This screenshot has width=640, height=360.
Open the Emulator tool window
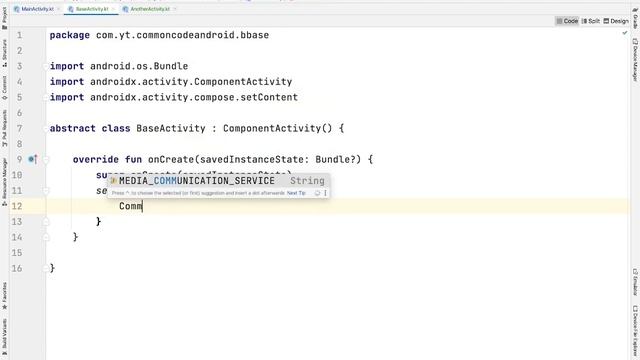636,282
